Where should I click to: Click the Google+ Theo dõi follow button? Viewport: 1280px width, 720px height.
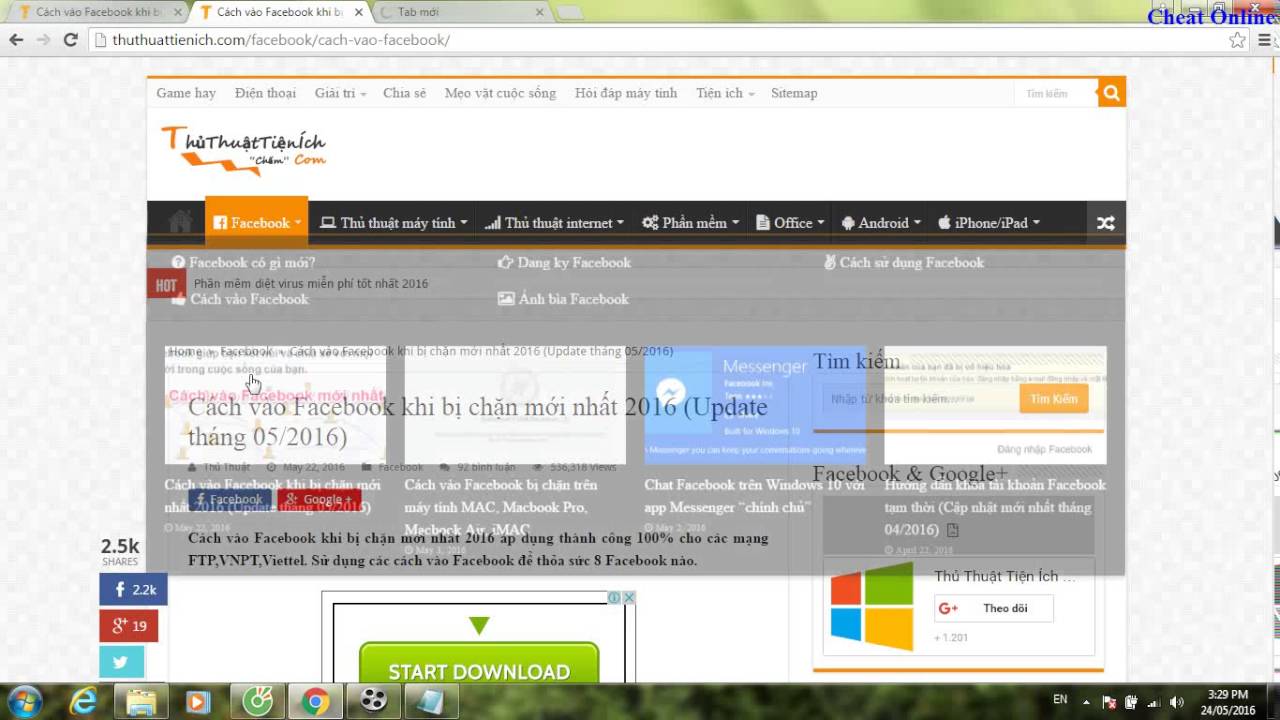point(994,608)
